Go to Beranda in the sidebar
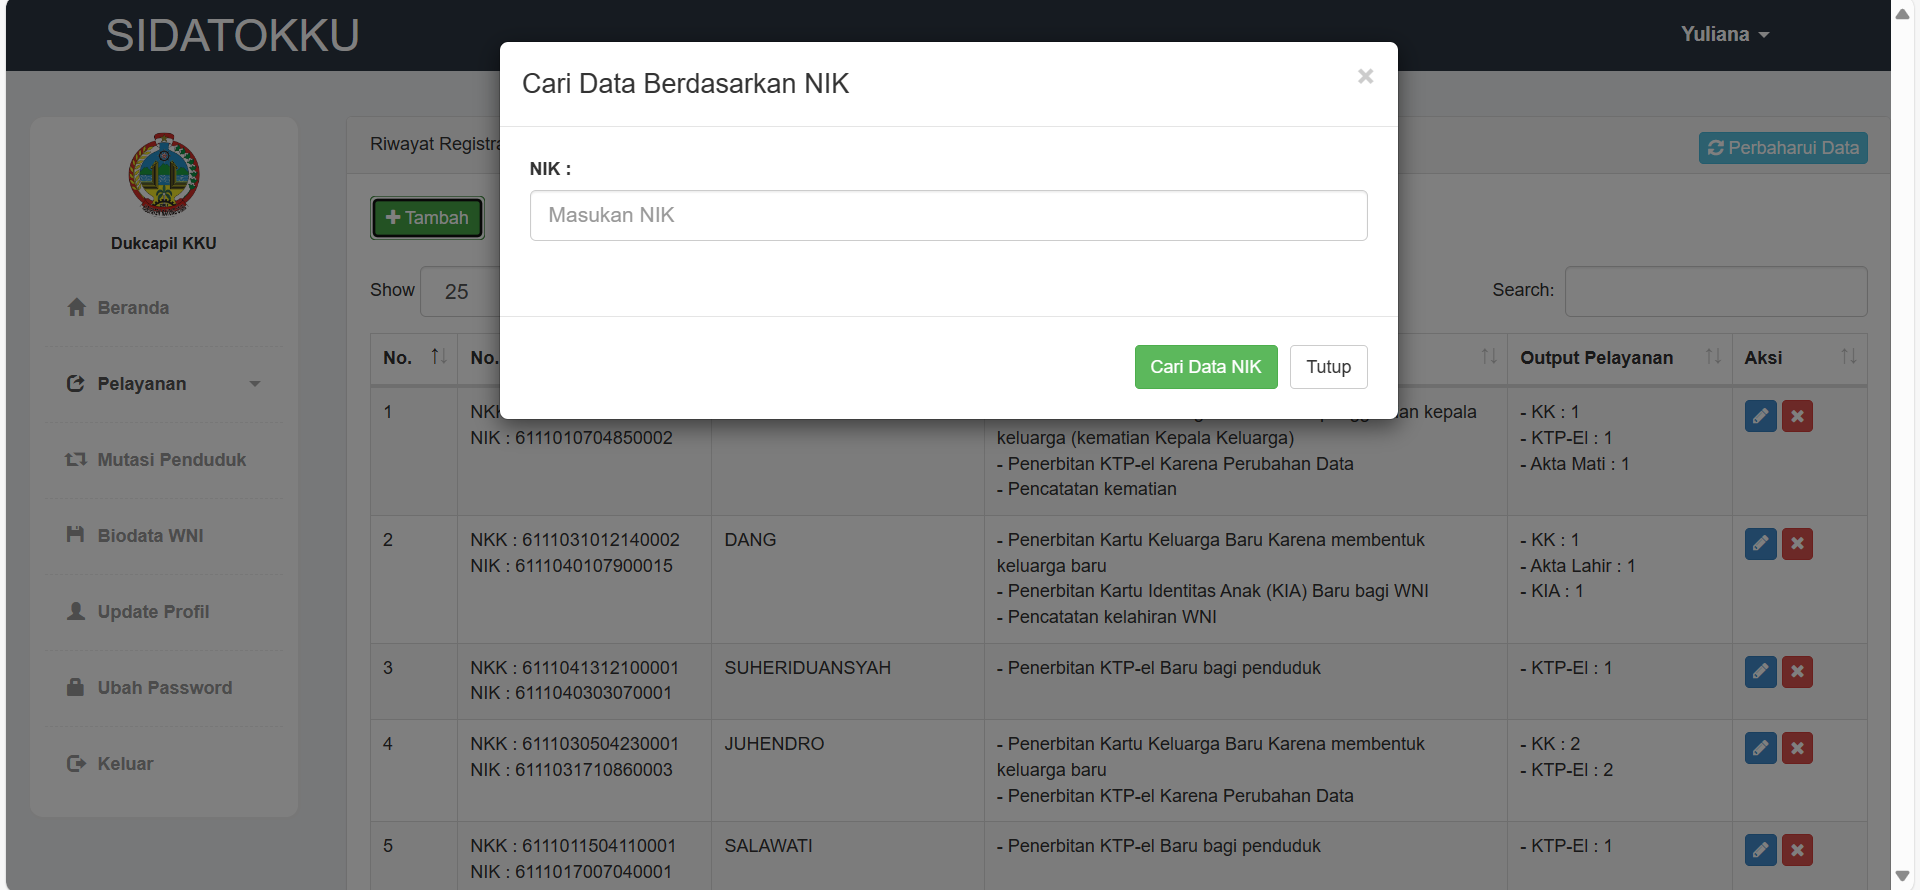Image resolution: width=1920 pixels, height=890 pixels. (133, 308)
